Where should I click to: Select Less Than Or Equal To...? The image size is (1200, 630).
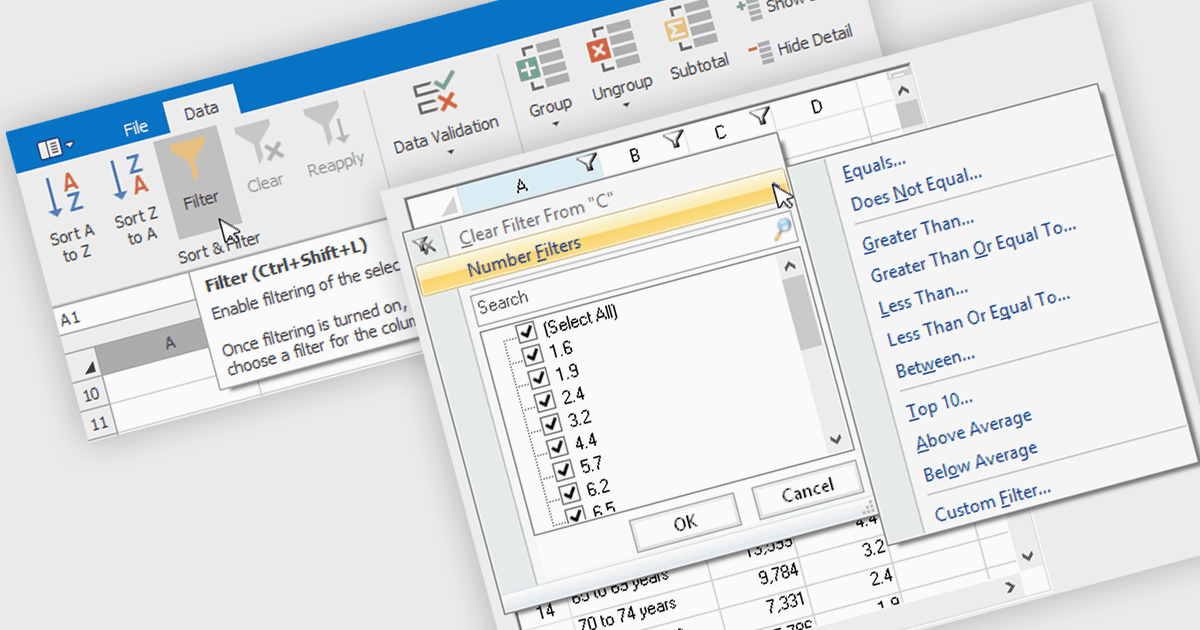click(x=978, y=317)
